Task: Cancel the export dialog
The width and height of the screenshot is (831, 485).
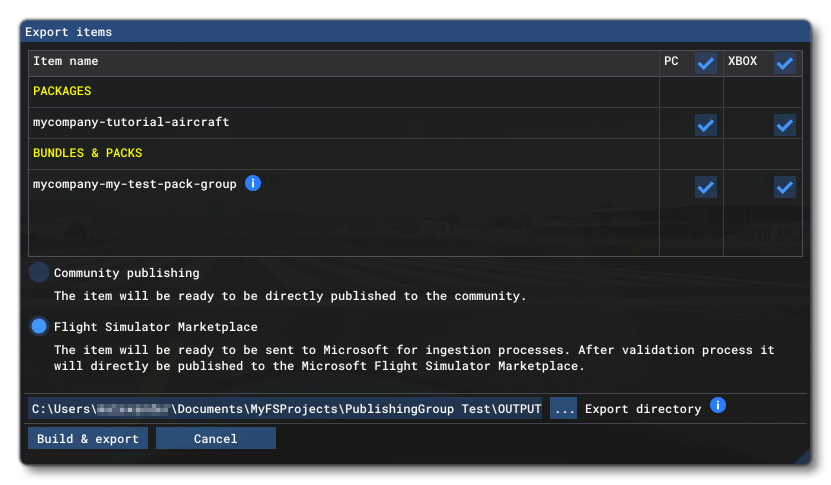Action: coord(215,439)
